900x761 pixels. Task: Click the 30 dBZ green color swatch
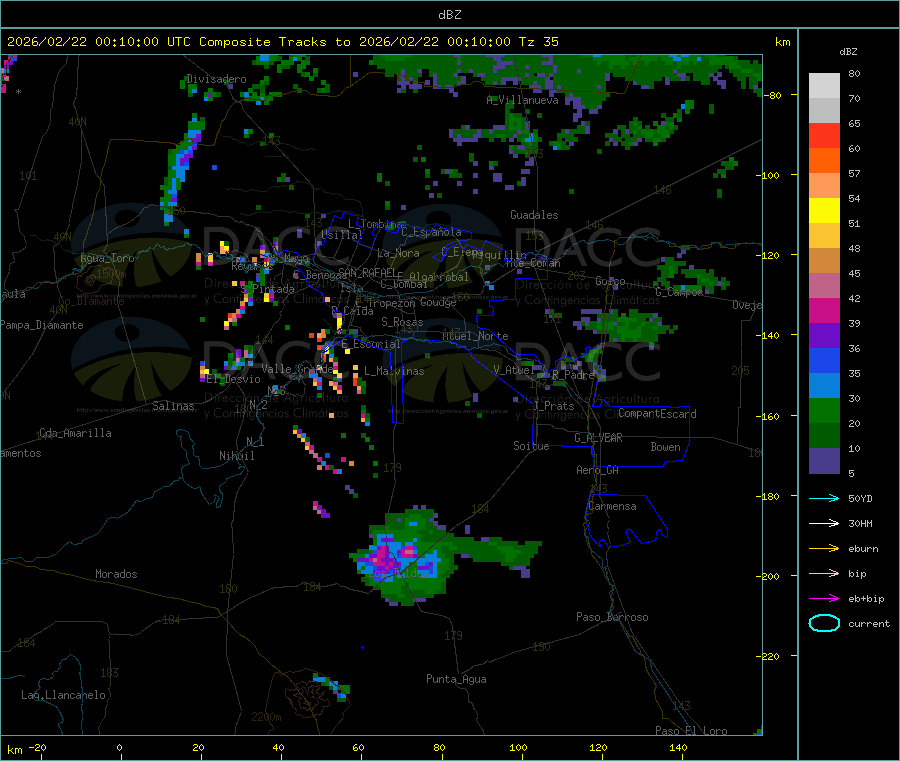pyautogui.click(x=824, y=411)
